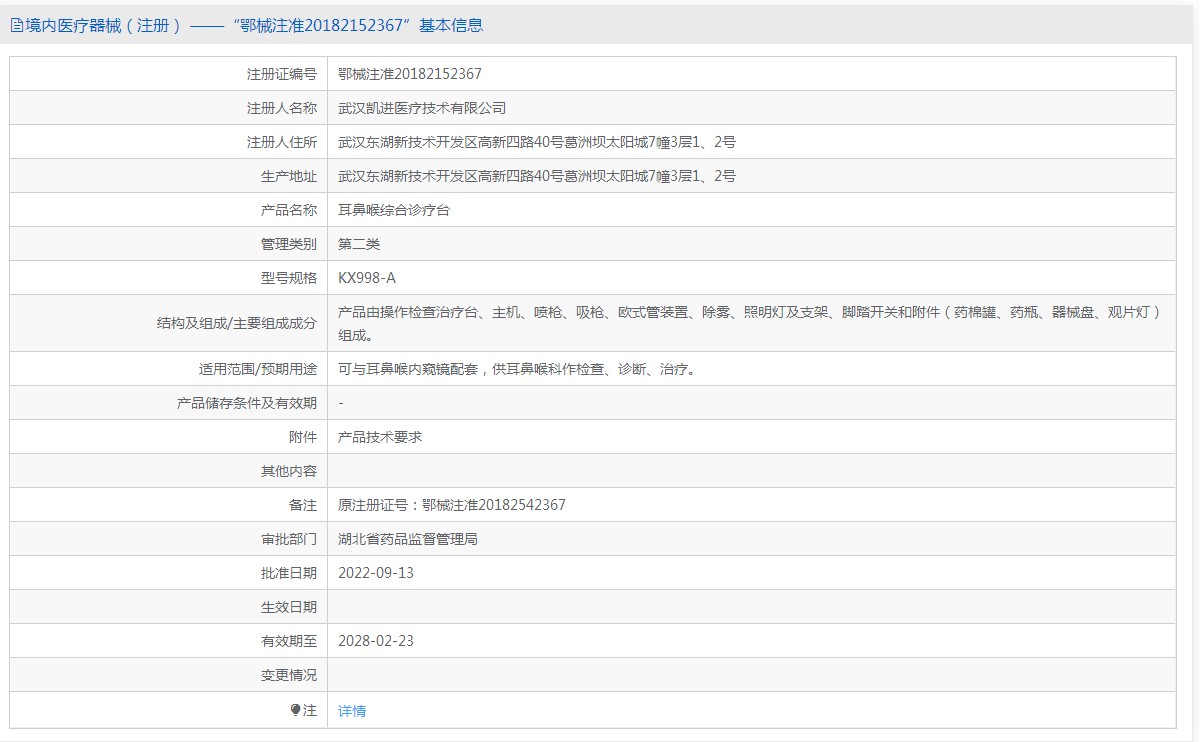Viewport: 1200px width, 742px height.
Task: Click the 生效日期 label
Action: tap(289, 607)
